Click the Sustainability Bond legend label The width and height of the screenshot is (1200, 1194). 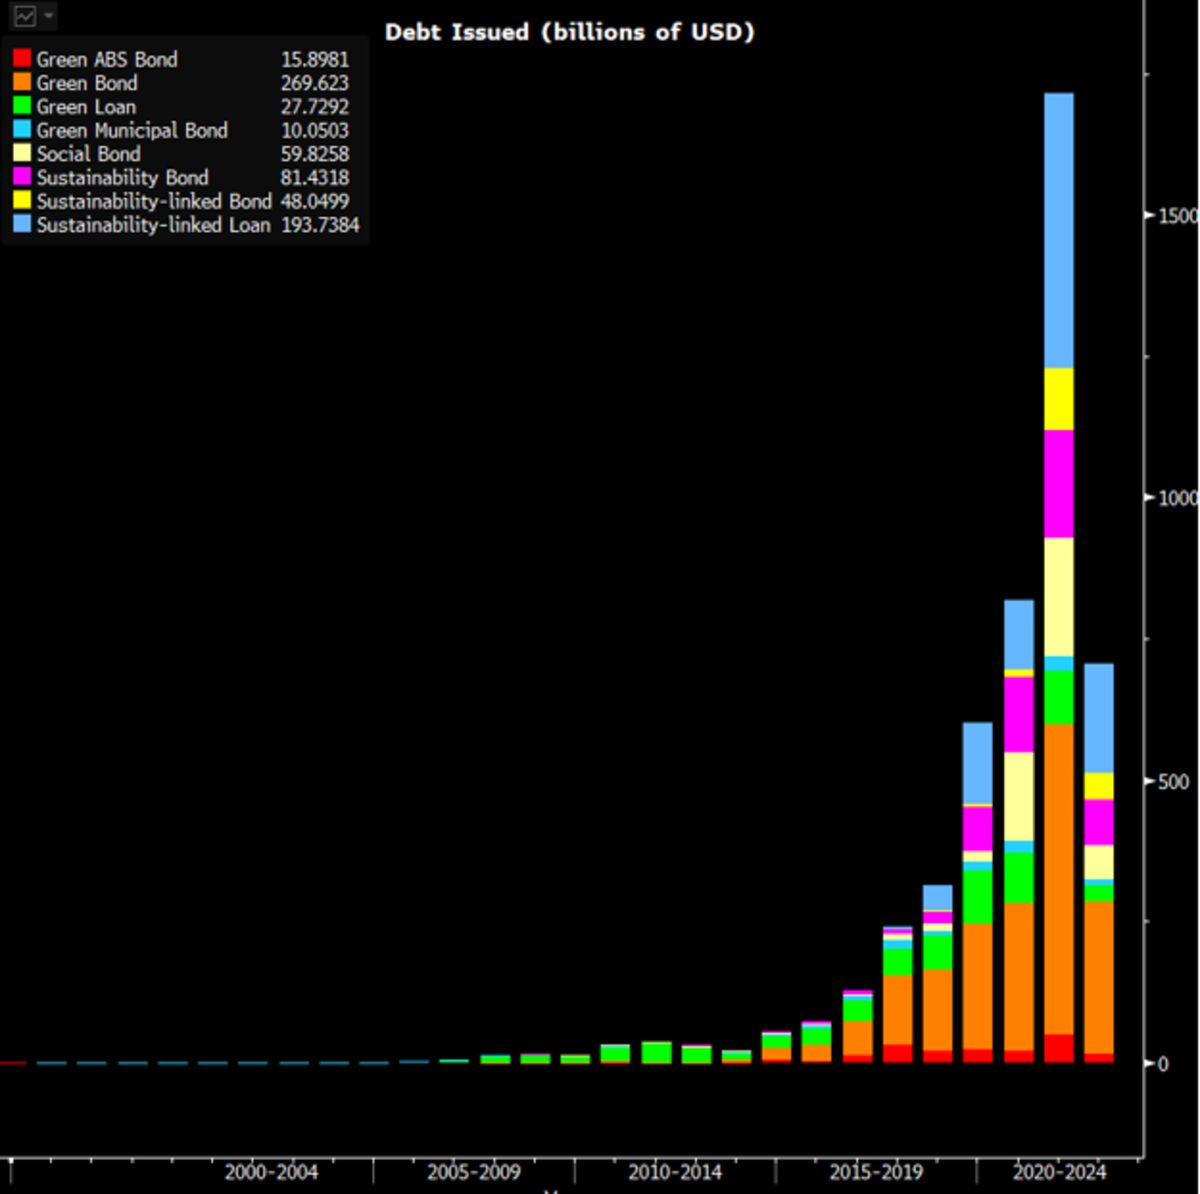(122, 178)
